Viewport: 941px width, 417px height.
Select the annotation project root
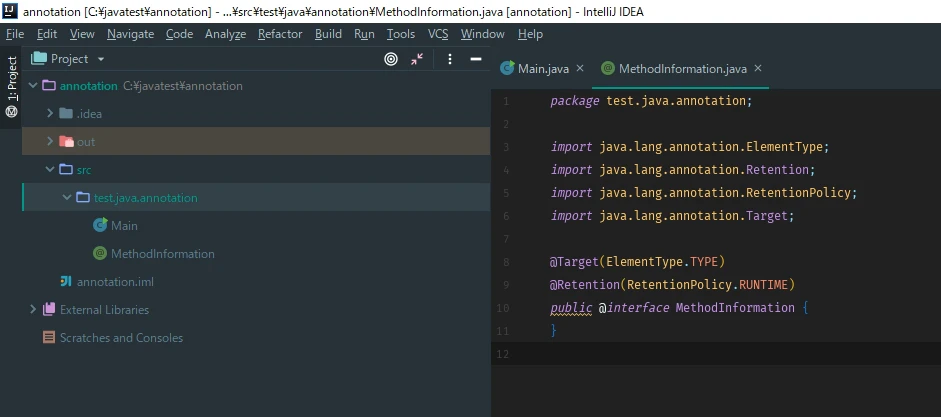256,86
